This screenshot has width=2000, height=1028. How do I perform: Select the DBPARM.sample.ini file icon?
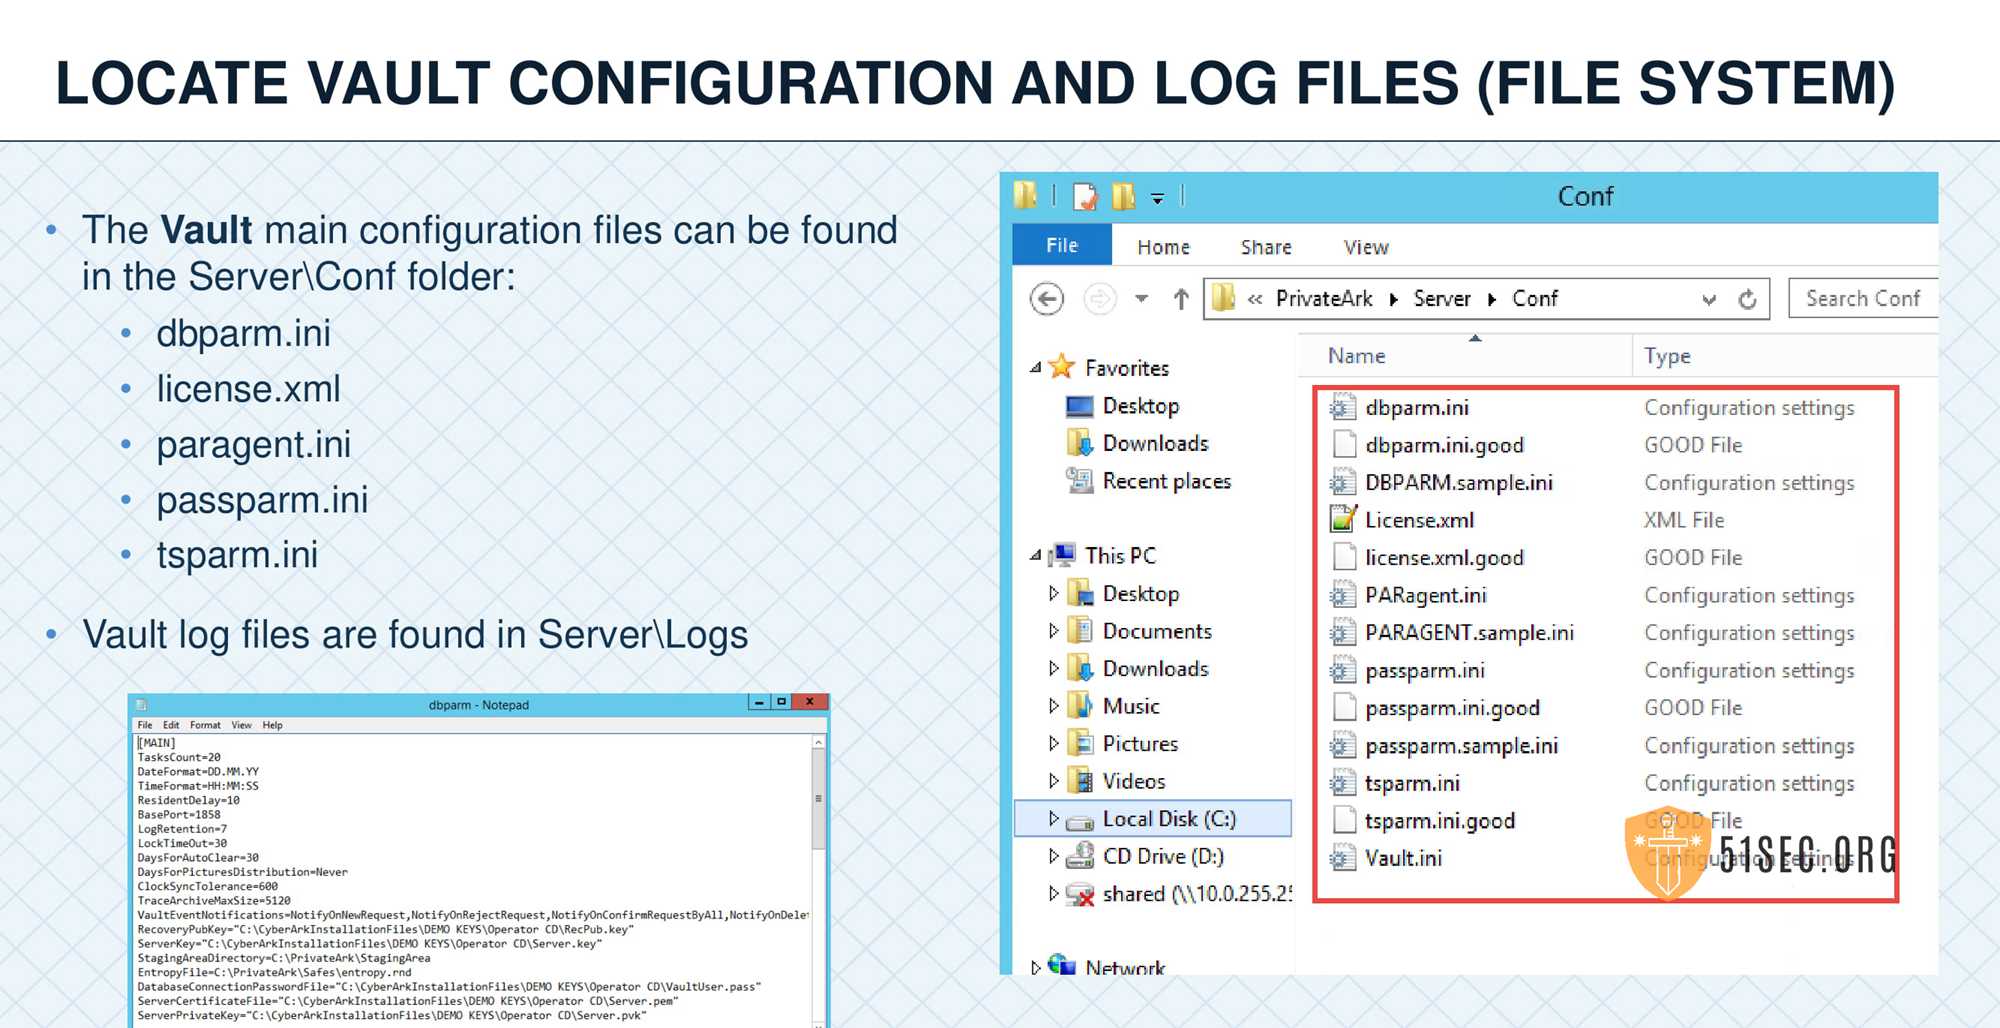coord(1343,482)
